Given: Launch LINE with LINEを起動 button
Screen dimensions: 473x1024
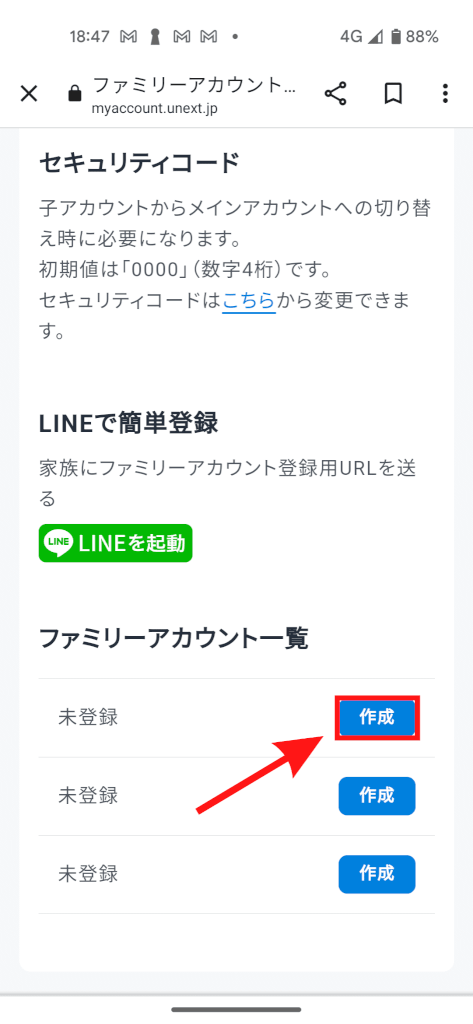Looking at the screenshot, I should coord(116,543).
